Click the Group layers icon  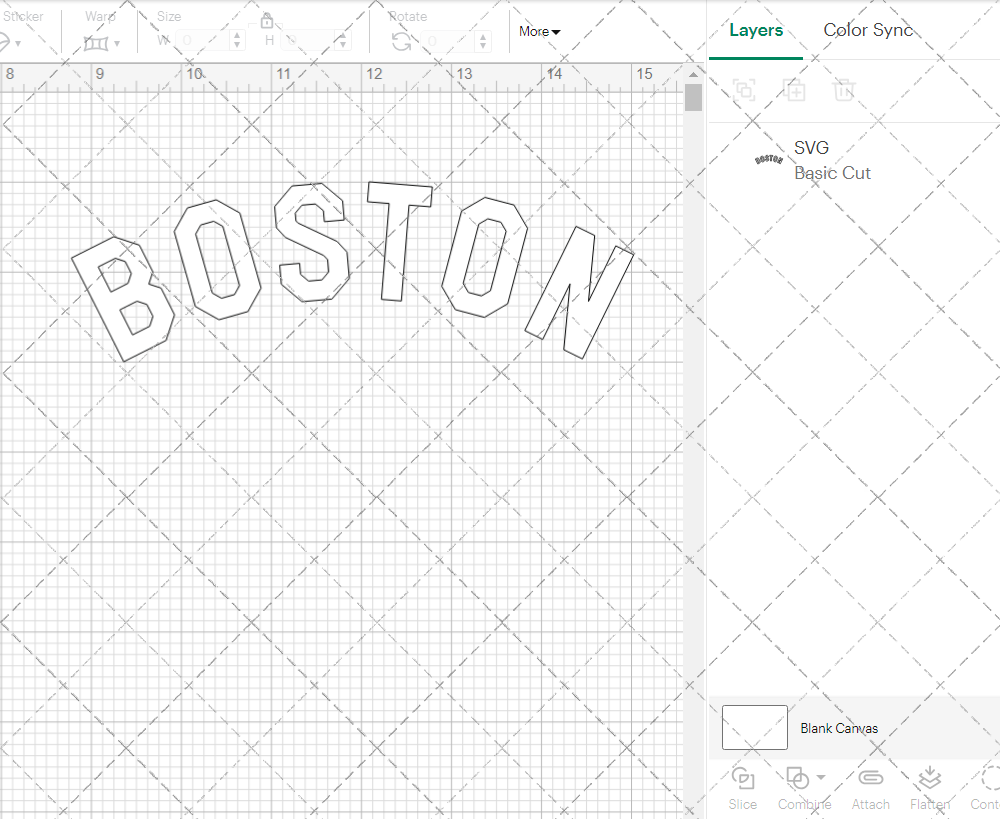pos(744,90)
